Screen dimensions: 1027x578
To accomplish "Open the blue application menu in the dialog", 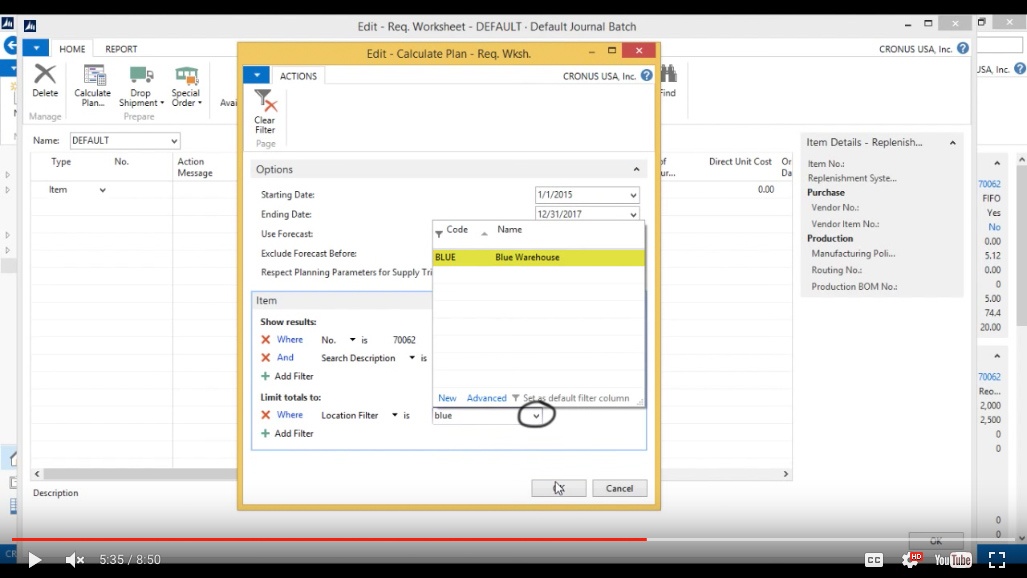I will coord(257,75).
